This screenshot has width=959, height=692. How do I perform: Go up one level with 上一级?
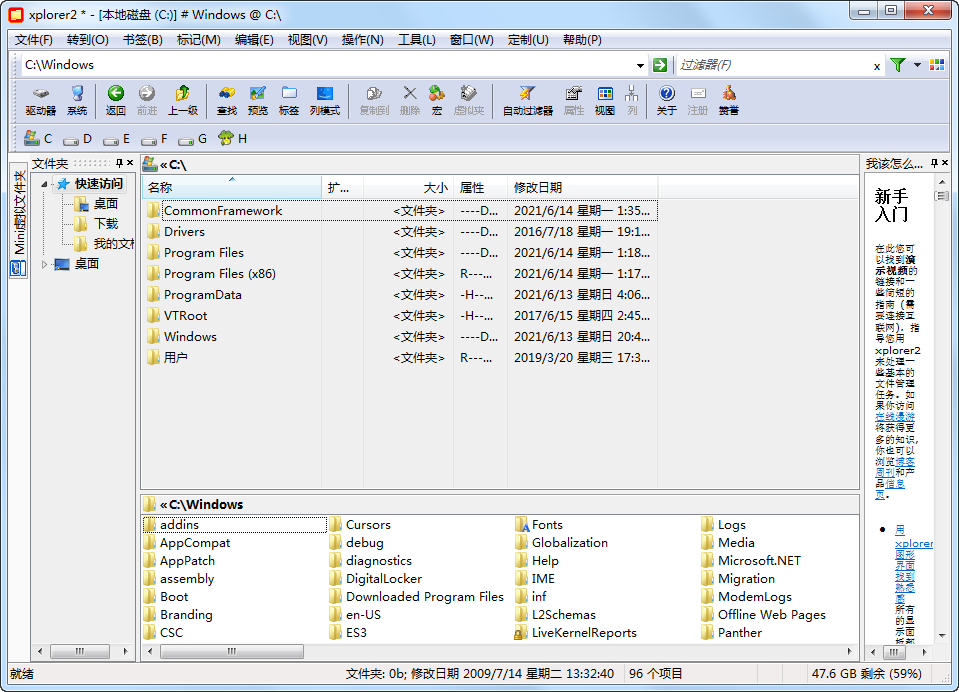(183, 101)
